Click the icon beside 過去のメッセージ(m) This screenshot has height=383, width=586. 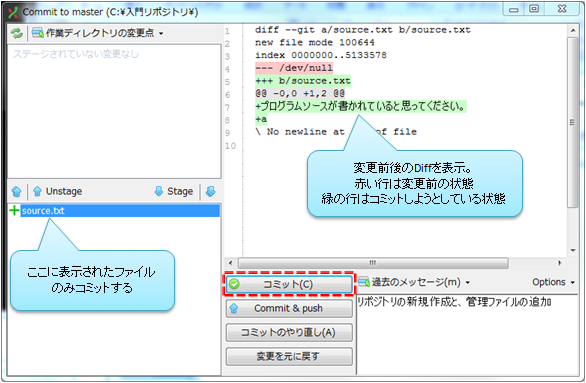[x=364, y=282]
